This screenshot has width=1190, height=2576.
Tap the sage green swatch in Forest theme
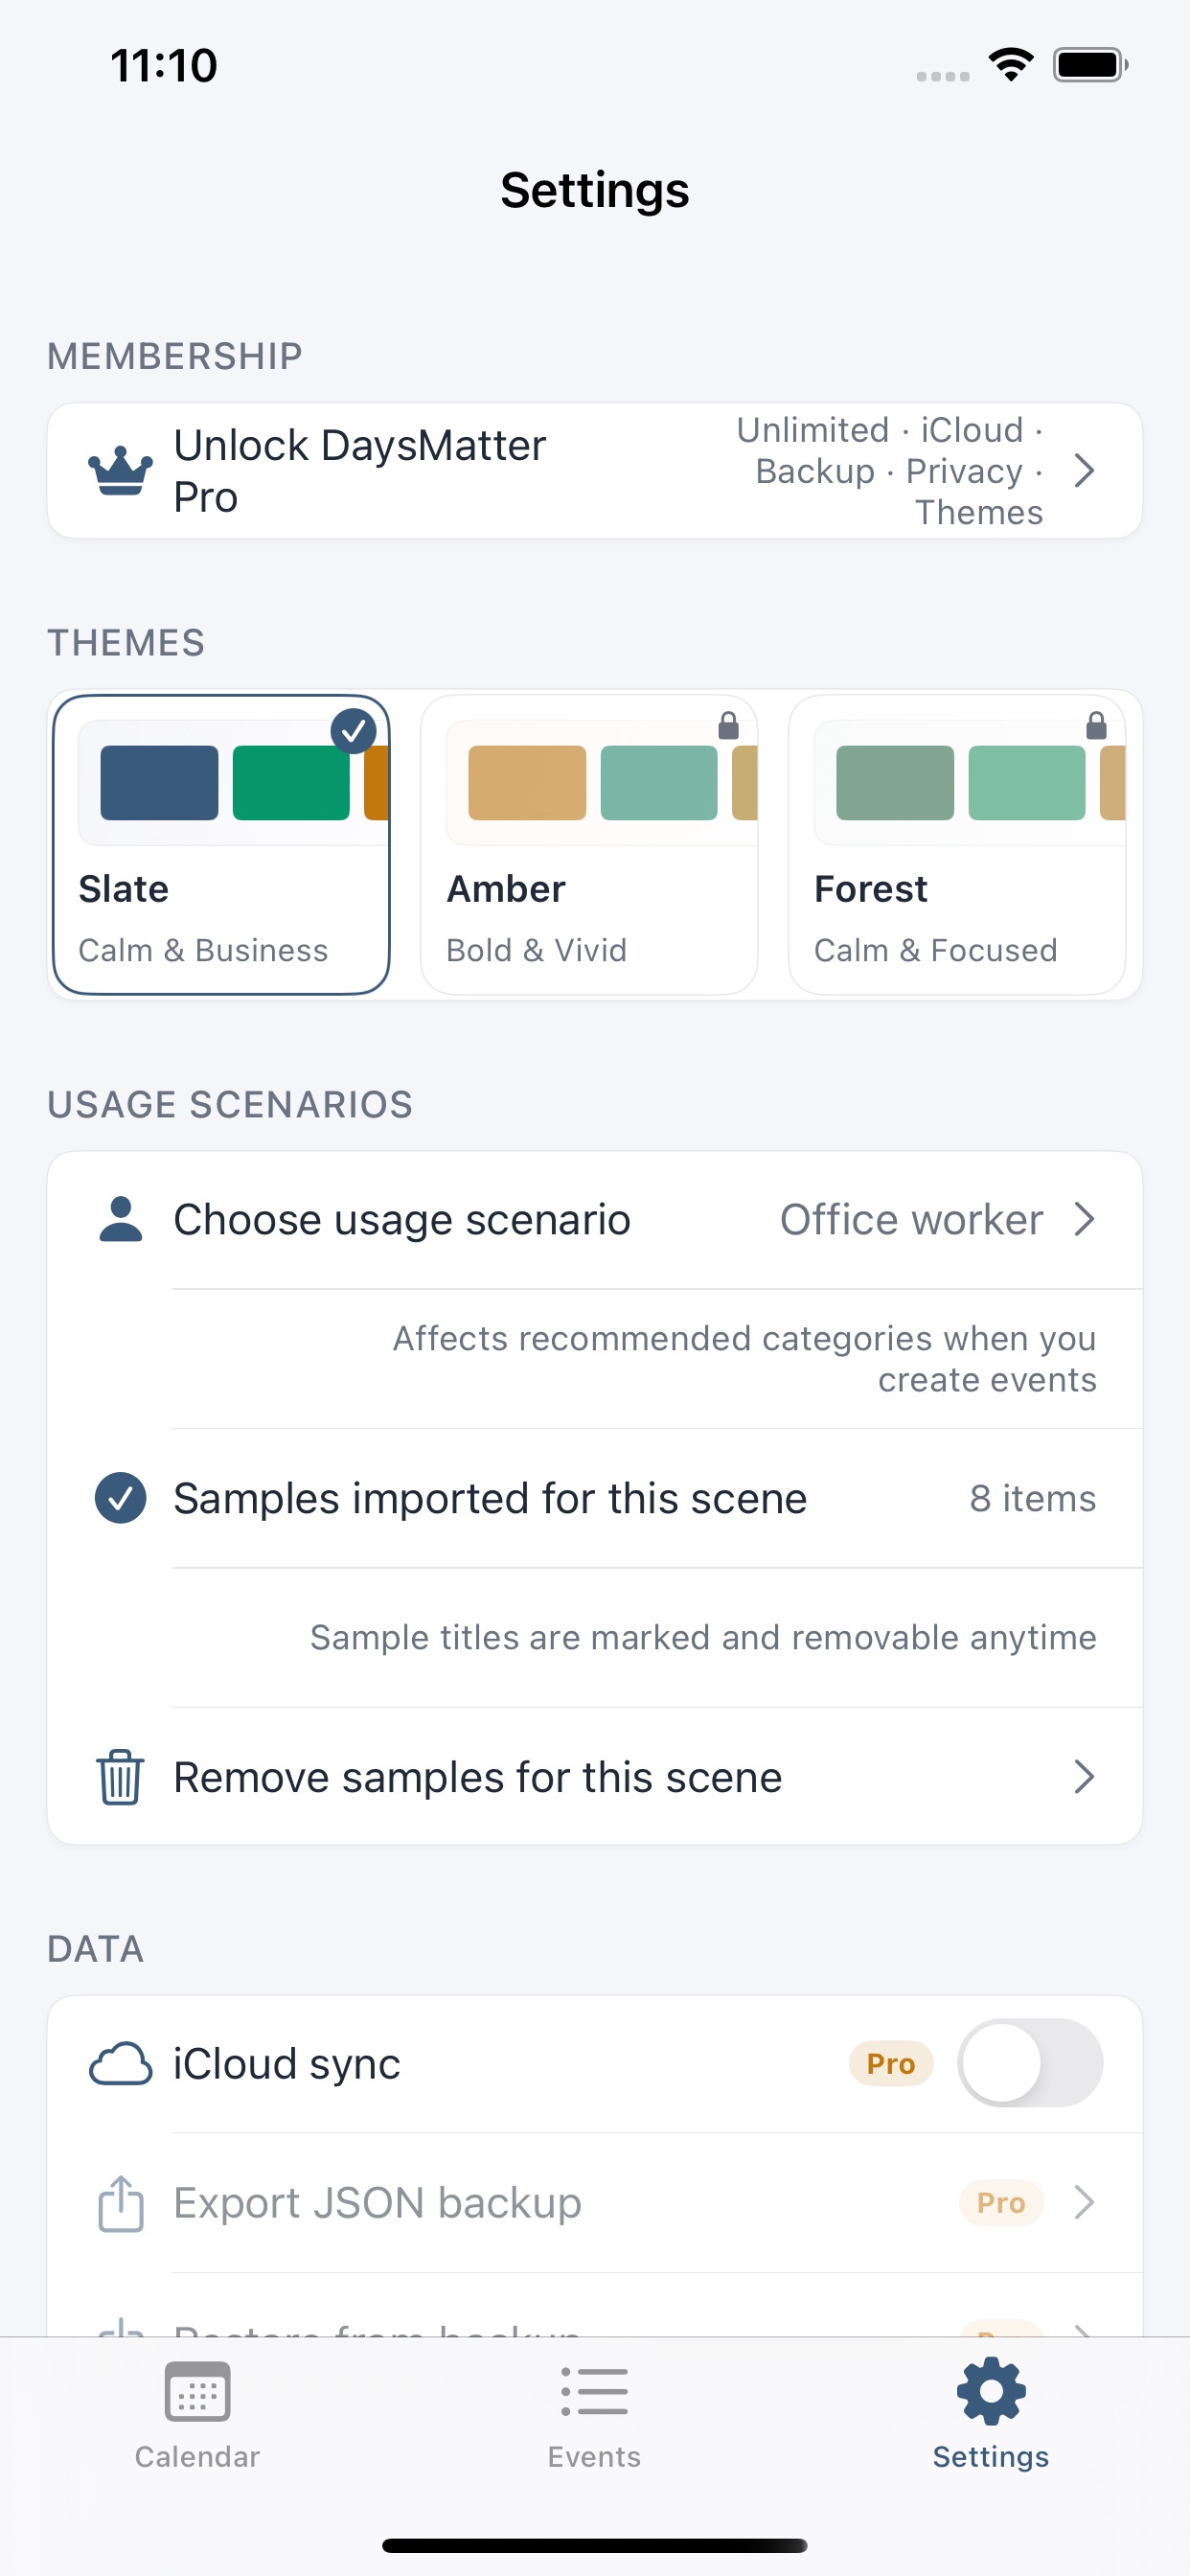coord(895,782)
